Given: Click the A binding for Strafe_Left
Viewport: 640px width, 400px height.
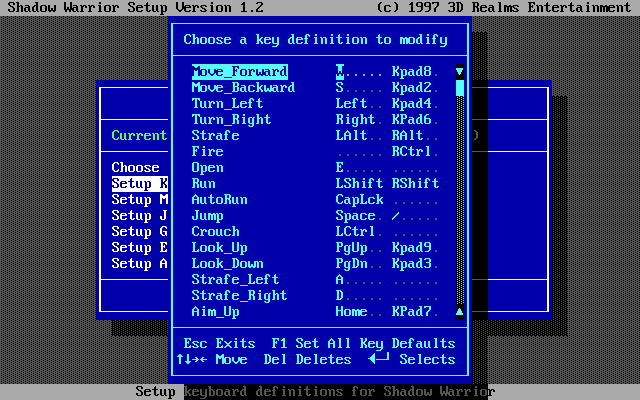Looking at the screenshot, I should point(340,280).
